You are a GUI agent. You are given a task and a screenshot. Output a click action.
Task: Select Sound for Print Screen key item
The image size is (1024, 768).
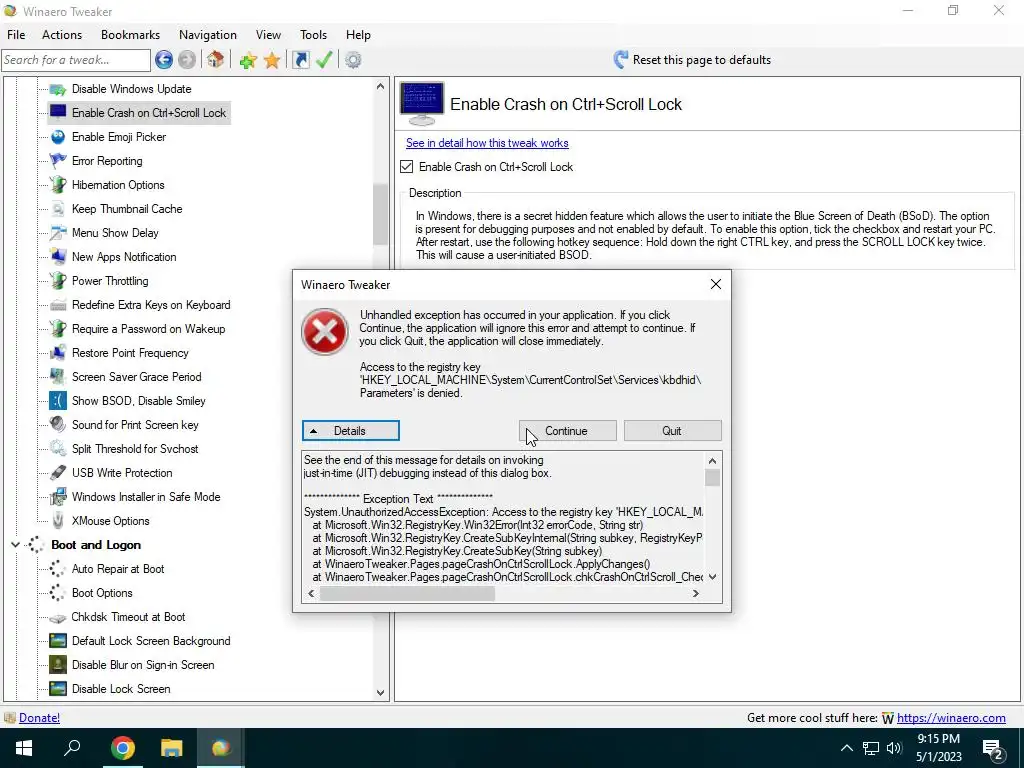click(135, 425)
